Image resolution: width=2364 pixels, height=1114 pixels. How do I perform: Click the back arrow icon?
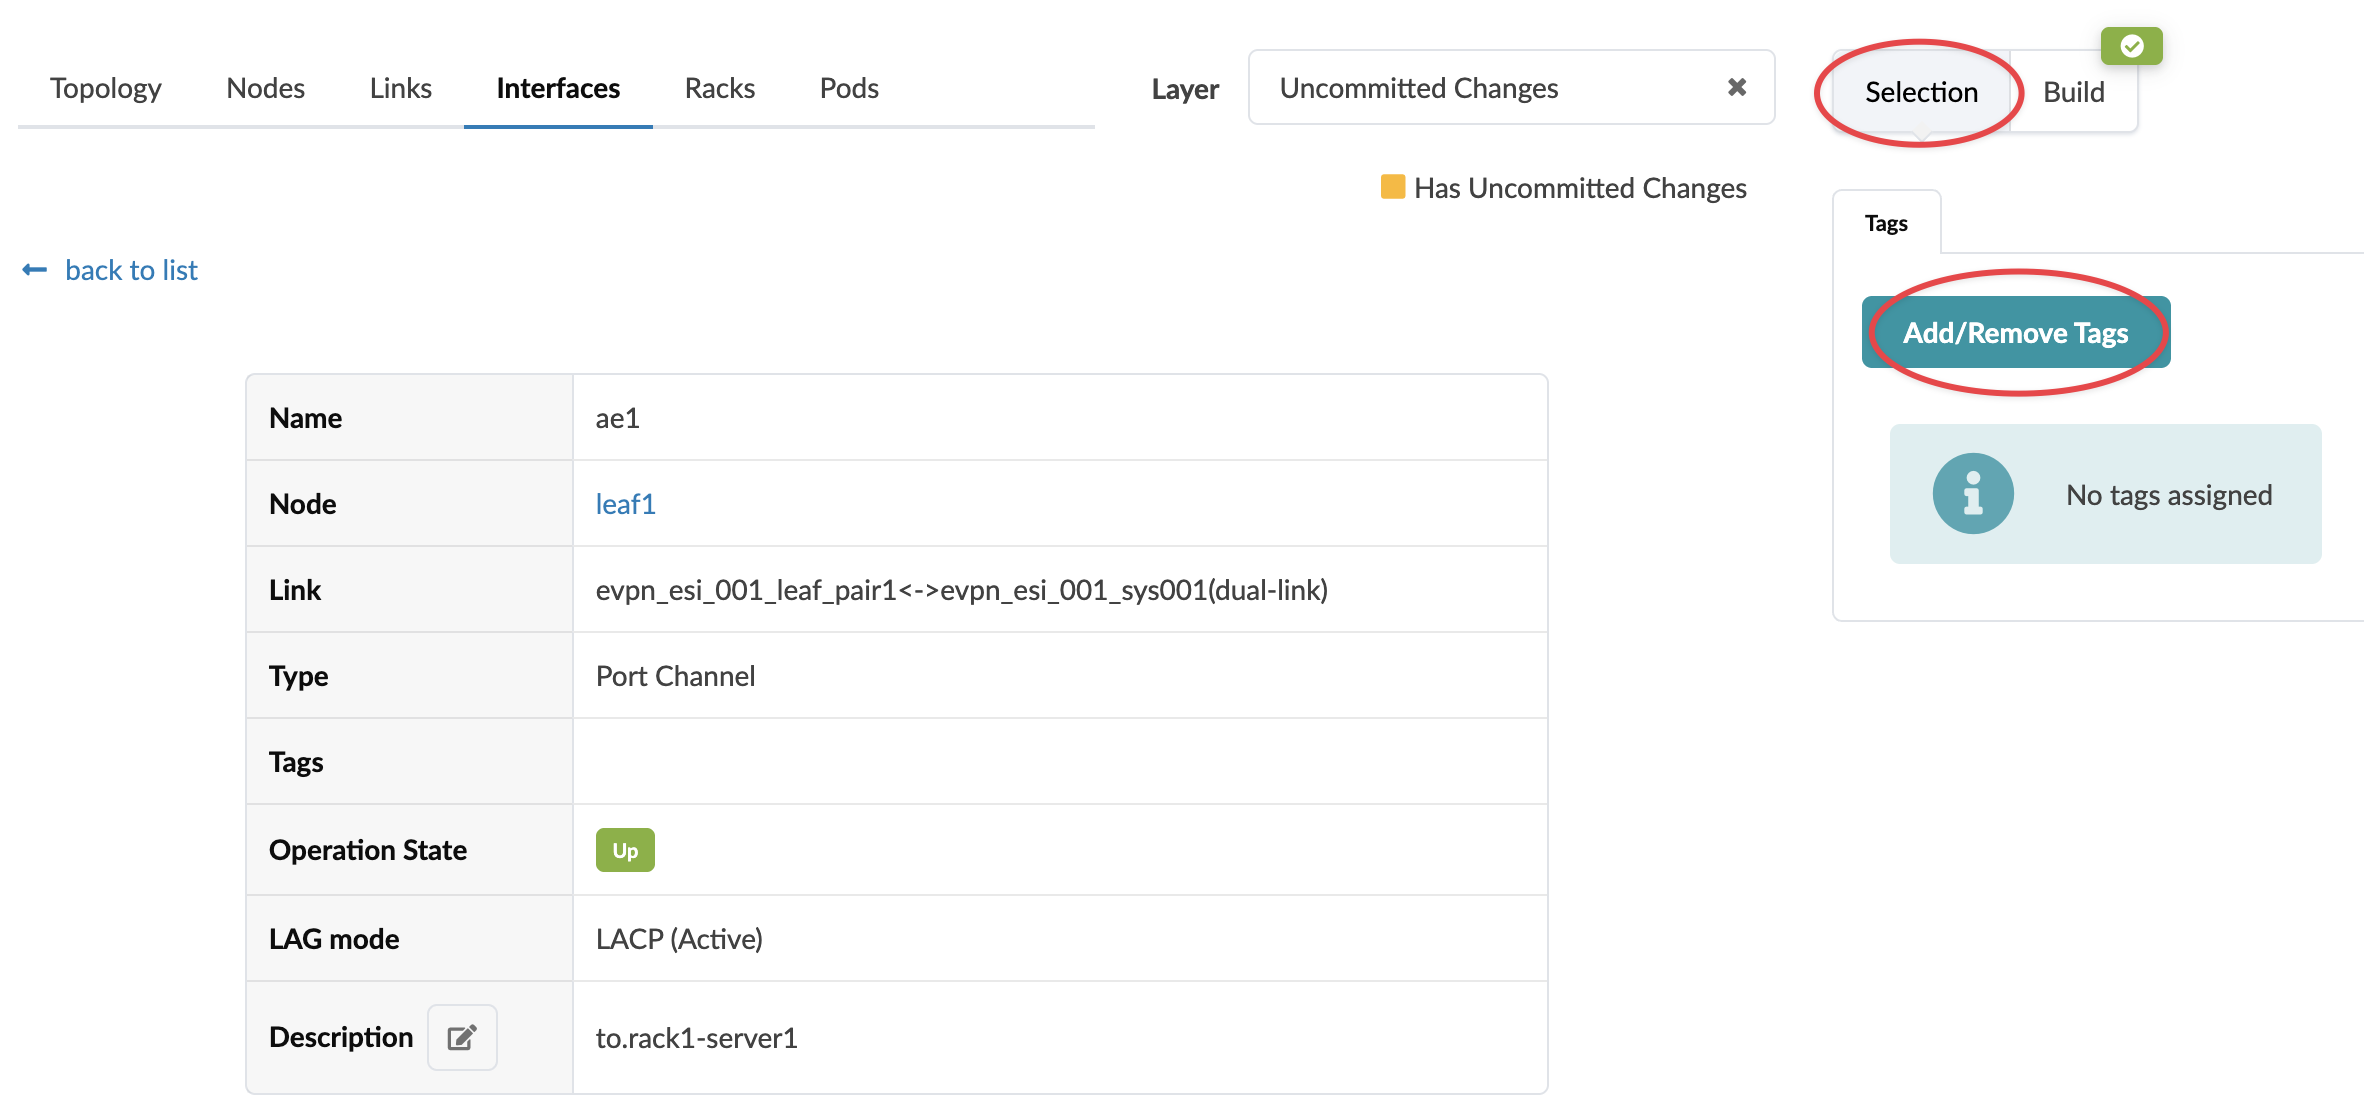35,270
